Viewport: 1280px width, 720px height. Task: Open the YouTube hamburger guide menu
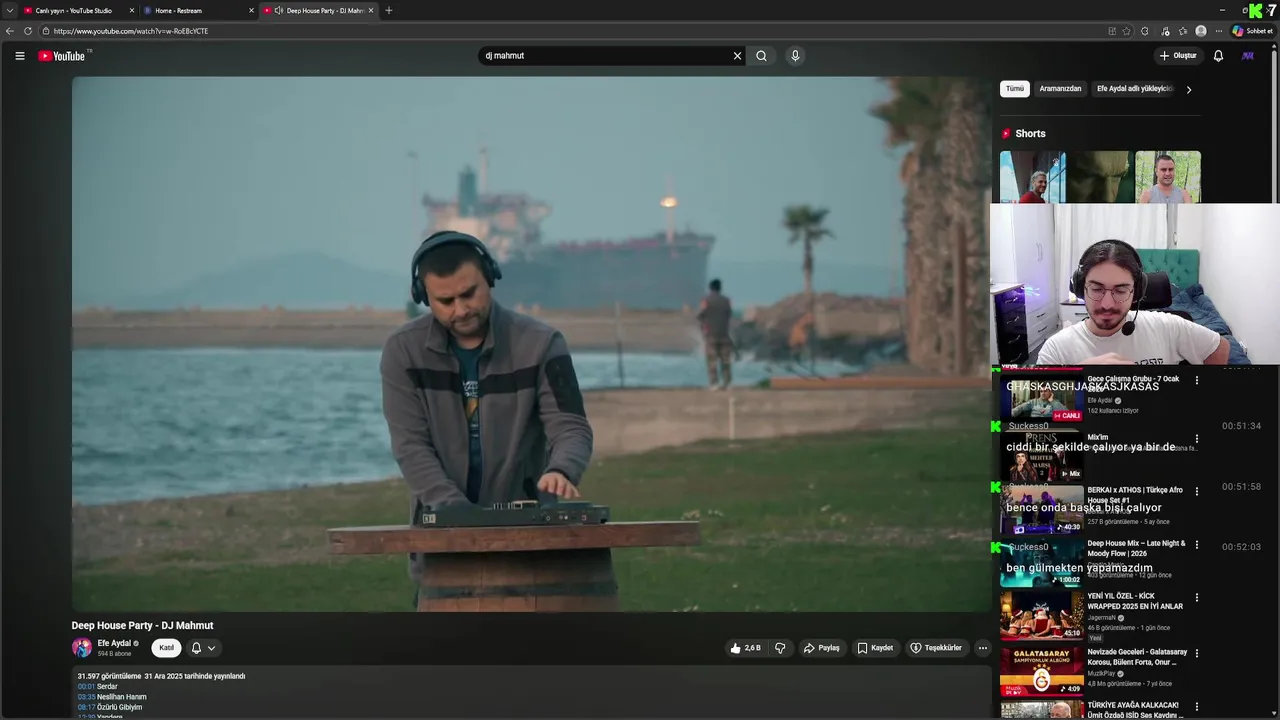pyautogui.click(x=19, y=56)
